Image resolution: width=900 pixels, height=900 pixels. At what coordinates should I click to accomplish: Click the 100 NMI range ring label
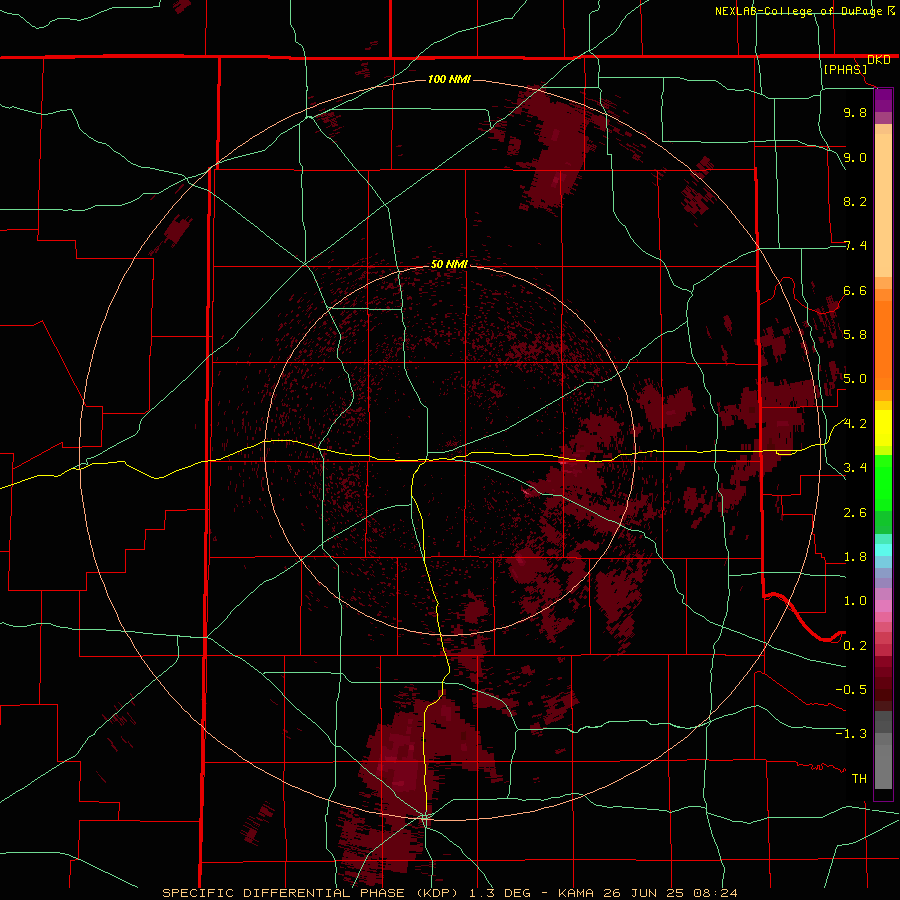tap(449, 79)
